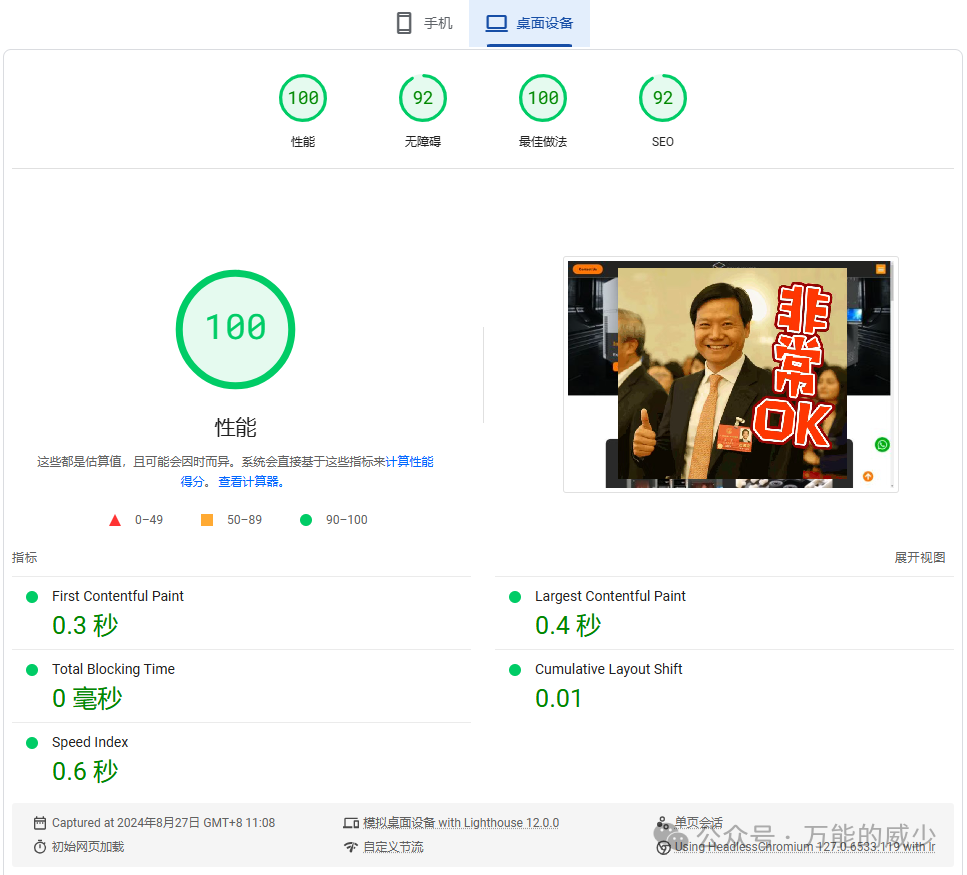The height and width of the screenshot is (875, 967).
Task: Click the 0.6 秒 Speed Index value
Action: 85,771
